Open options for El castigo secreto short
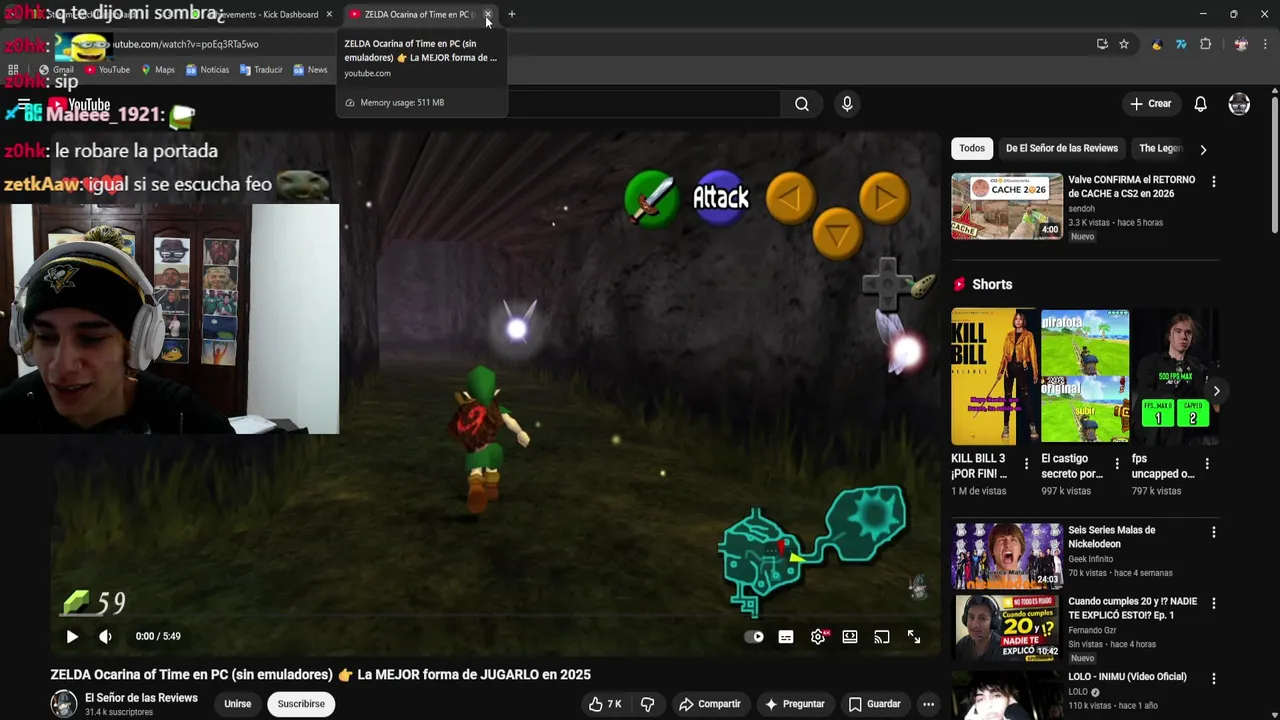Screen dimensions: 1280x720 click(x=1116, y=464)
